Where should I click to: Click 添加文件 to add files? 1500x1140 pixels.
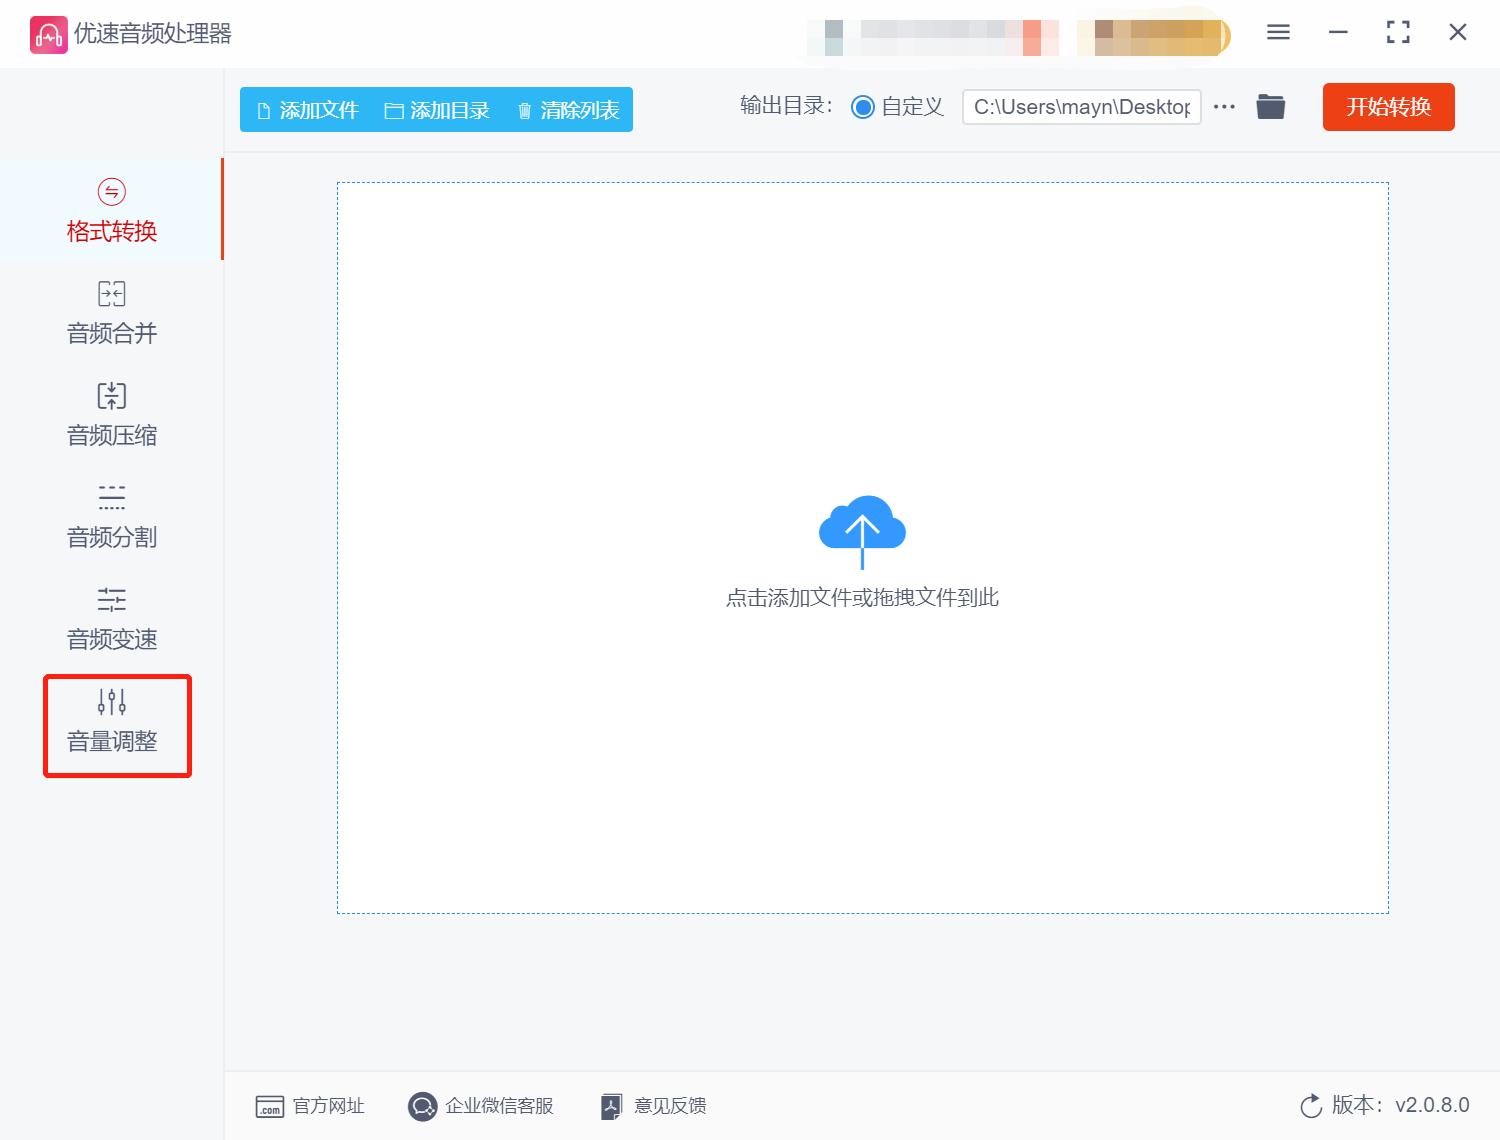tap(305, 110)
